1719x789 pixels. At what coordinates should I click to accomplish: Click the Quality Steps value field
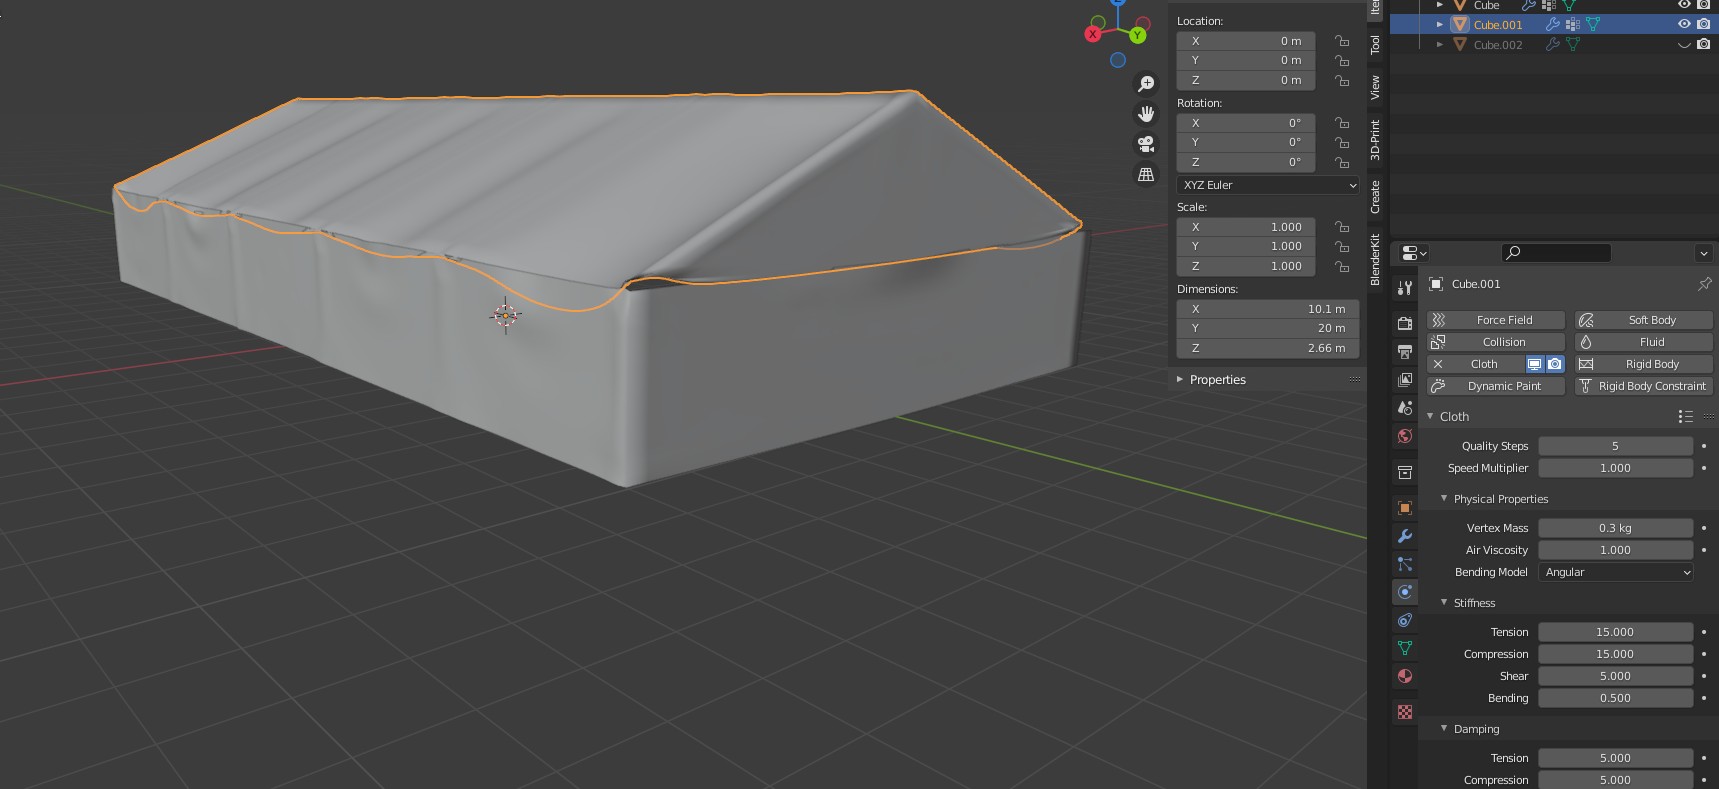[1615, 446]
